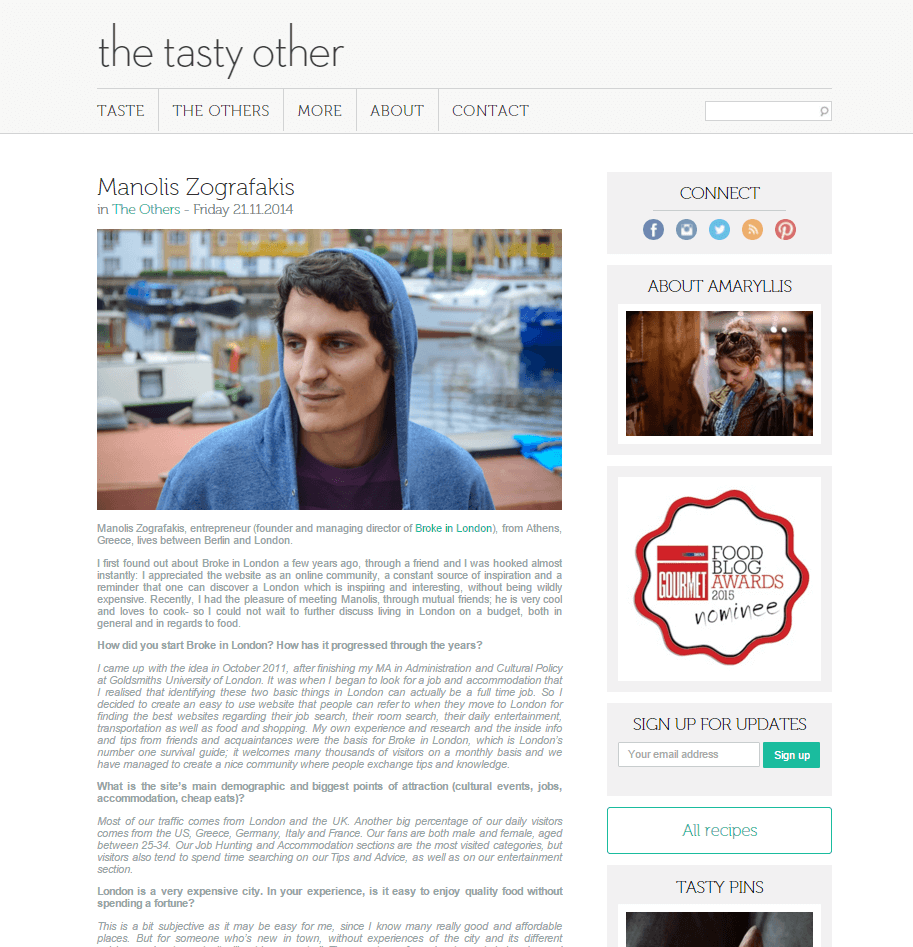Open the TASTE menu
This screenshot has width=913, height=947.
(121, 111)
